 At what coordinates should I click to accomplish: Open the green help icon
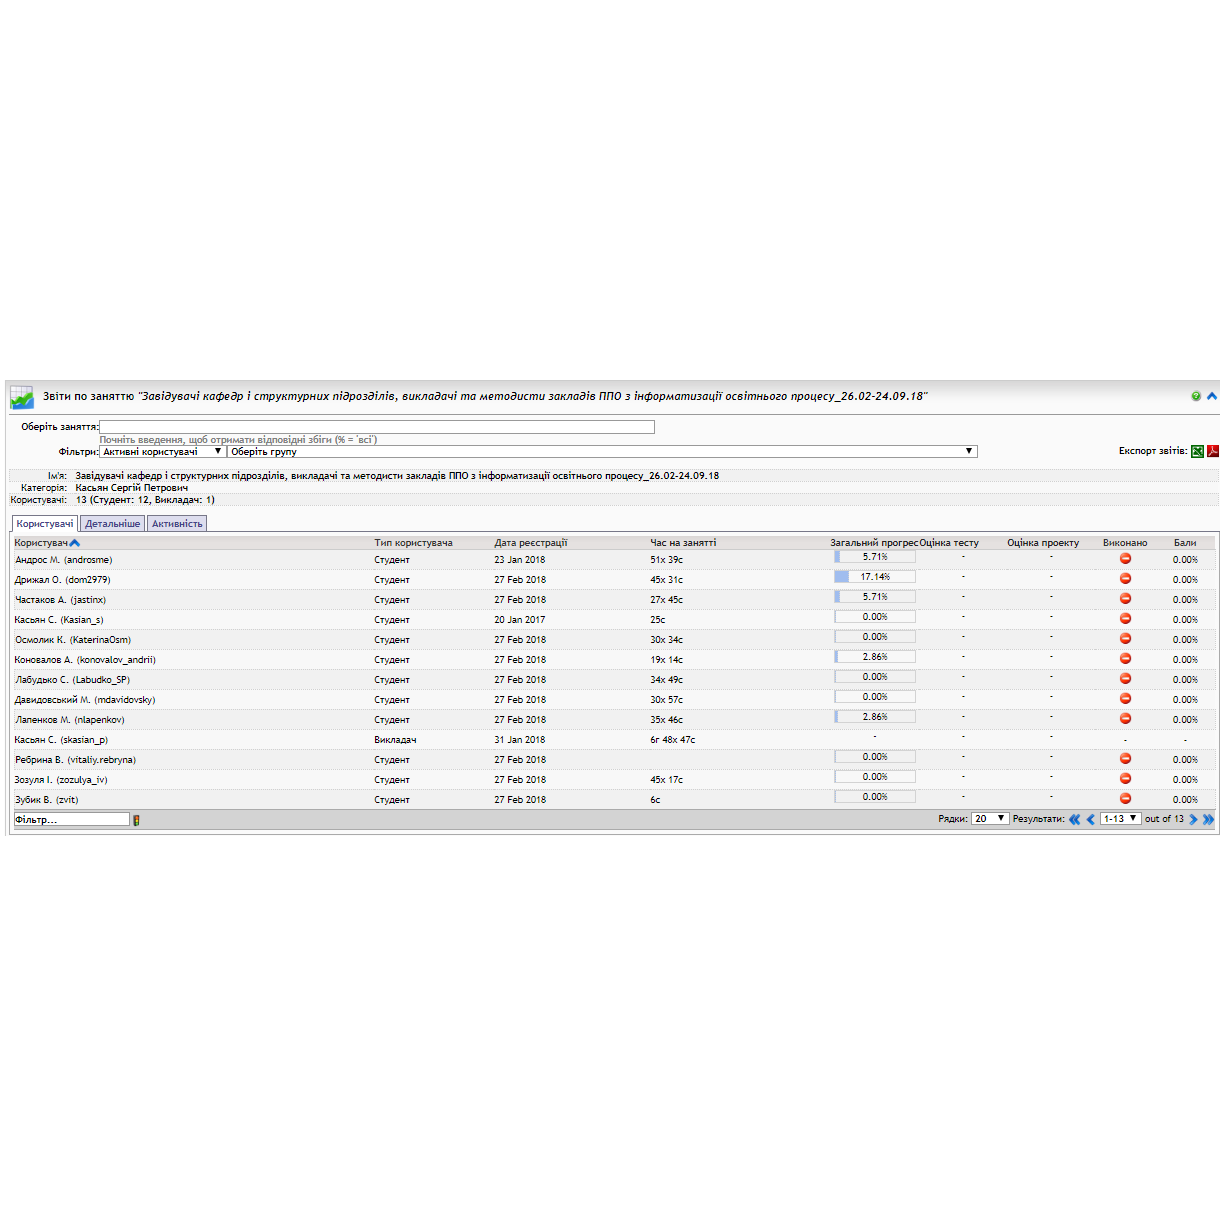point(1196,396)
